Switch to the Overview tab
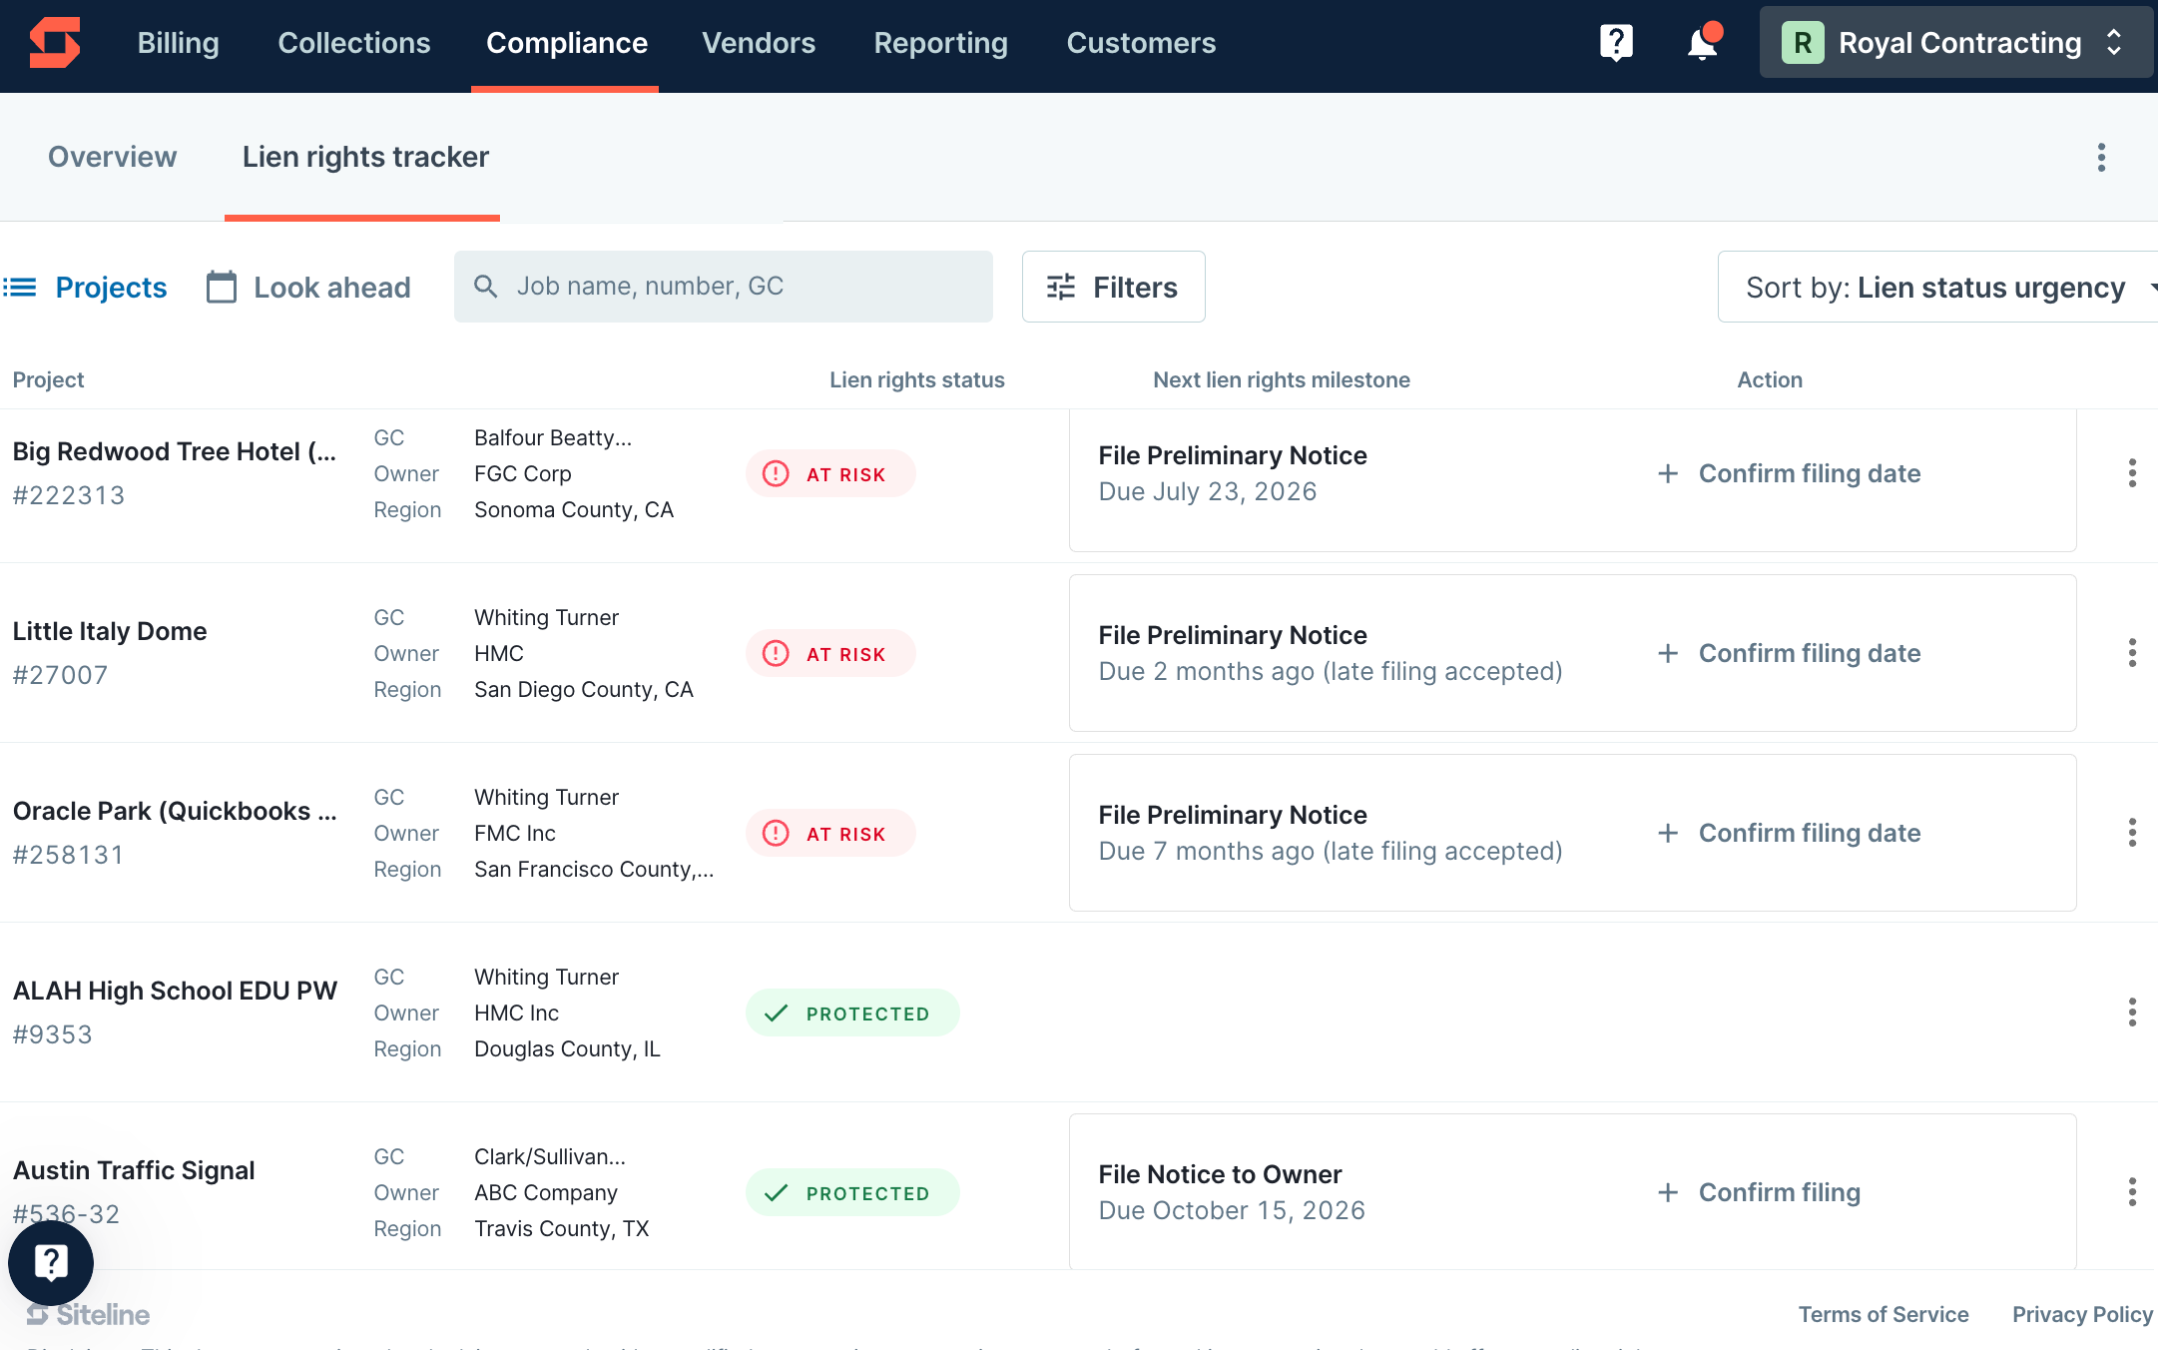Viewport: 2160px width, 1350px height. pyautogui.click(x=112, y=157)
